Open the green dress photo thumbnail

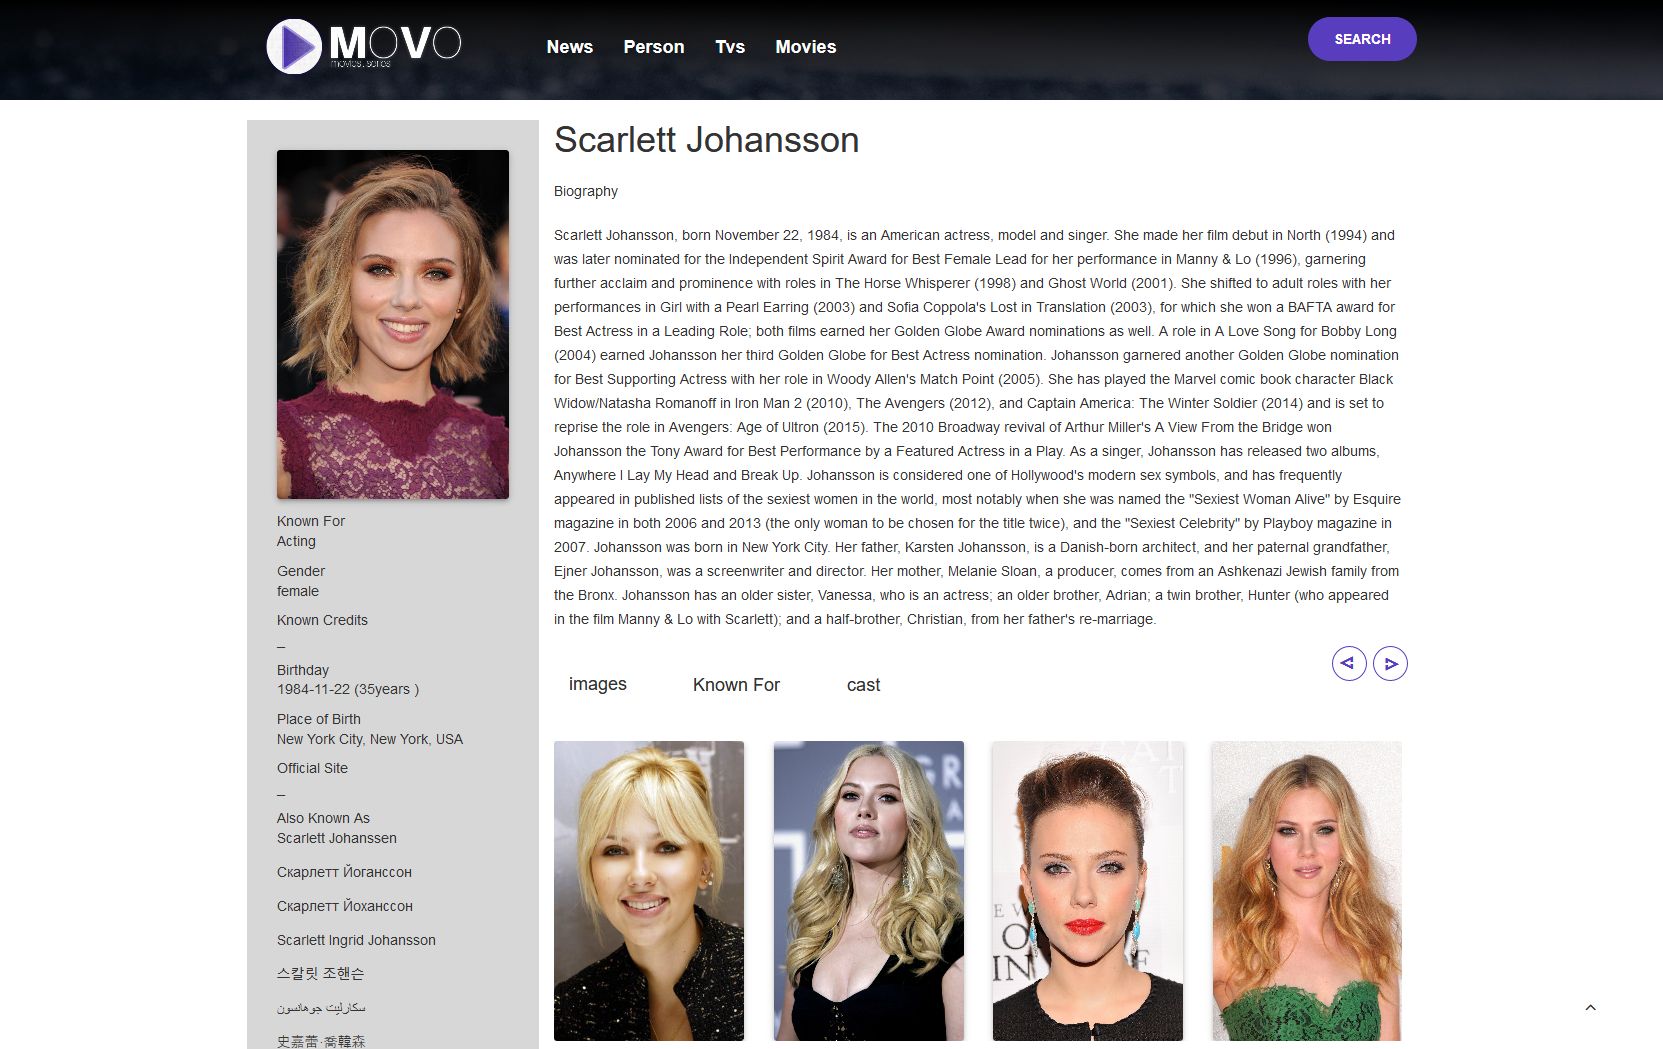[x=1306, y=891]
